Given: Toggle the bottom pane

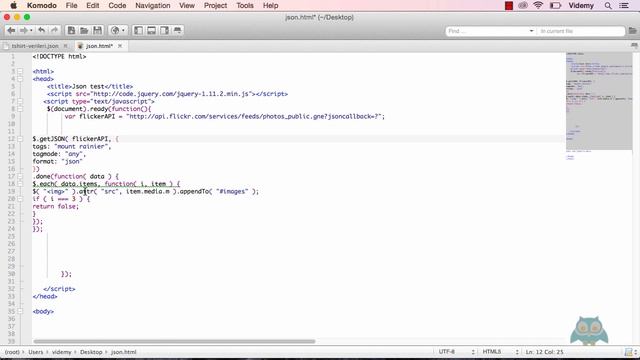Looking at the screenshot, I should point(151,31).
